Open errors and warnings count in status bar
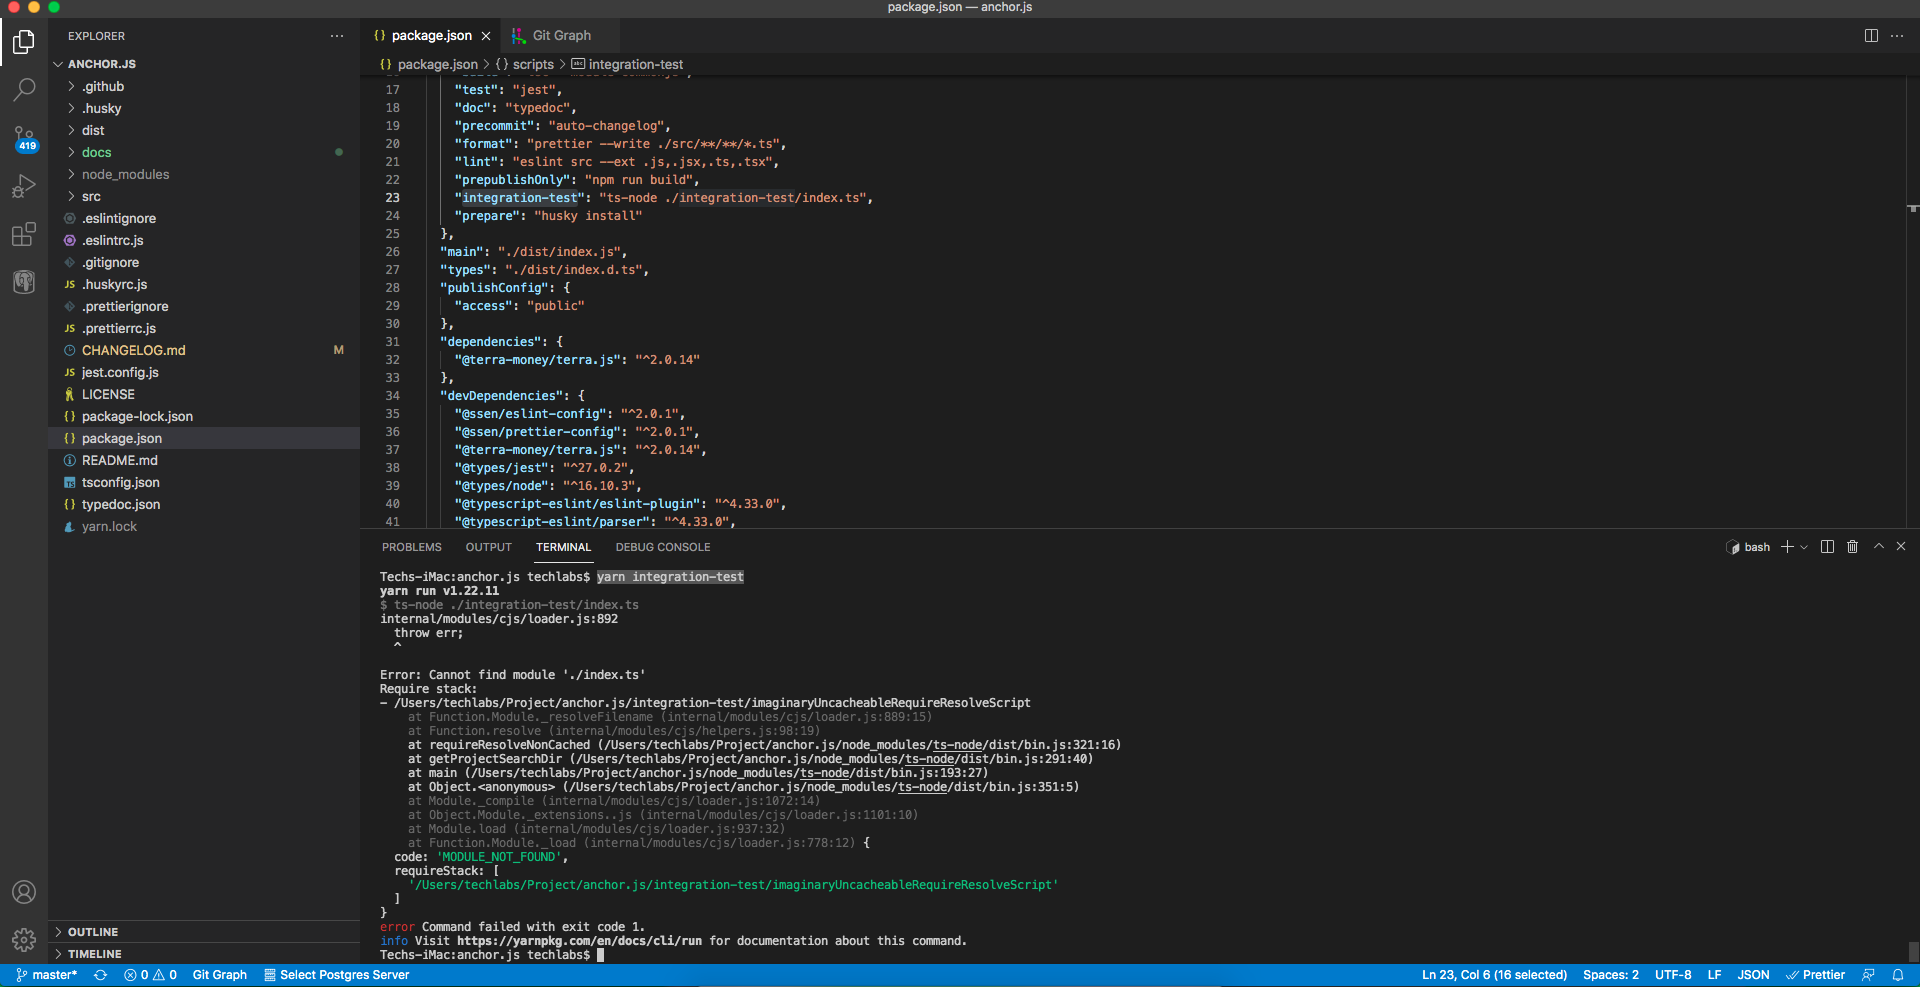The width and height of the screenshot is (1920, 987). (150, 975)
